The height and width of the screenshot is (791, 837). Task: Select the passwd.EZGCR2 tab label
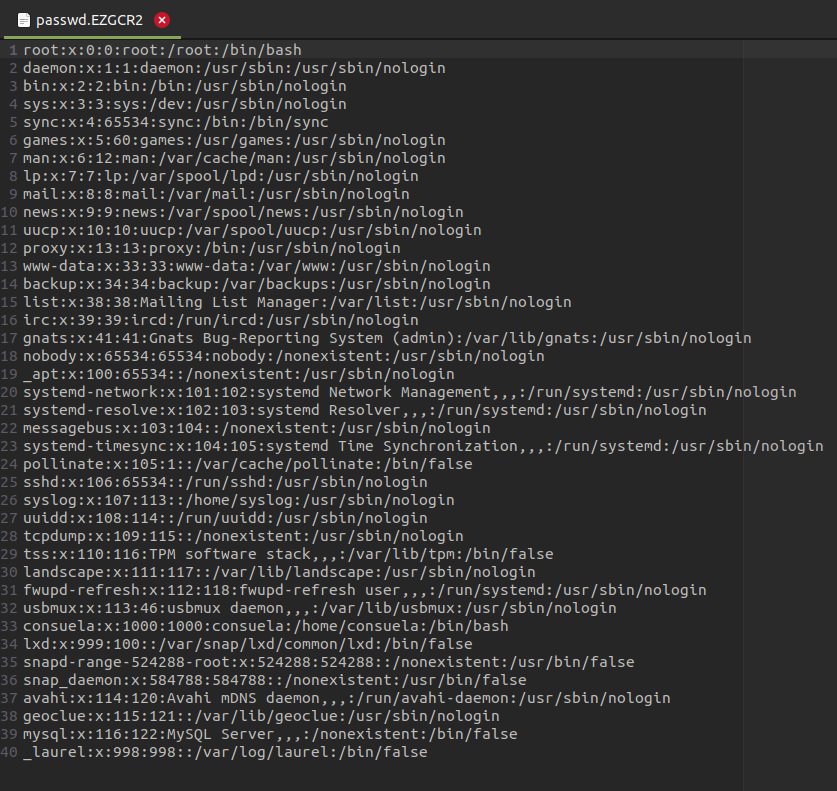(89, 19)
